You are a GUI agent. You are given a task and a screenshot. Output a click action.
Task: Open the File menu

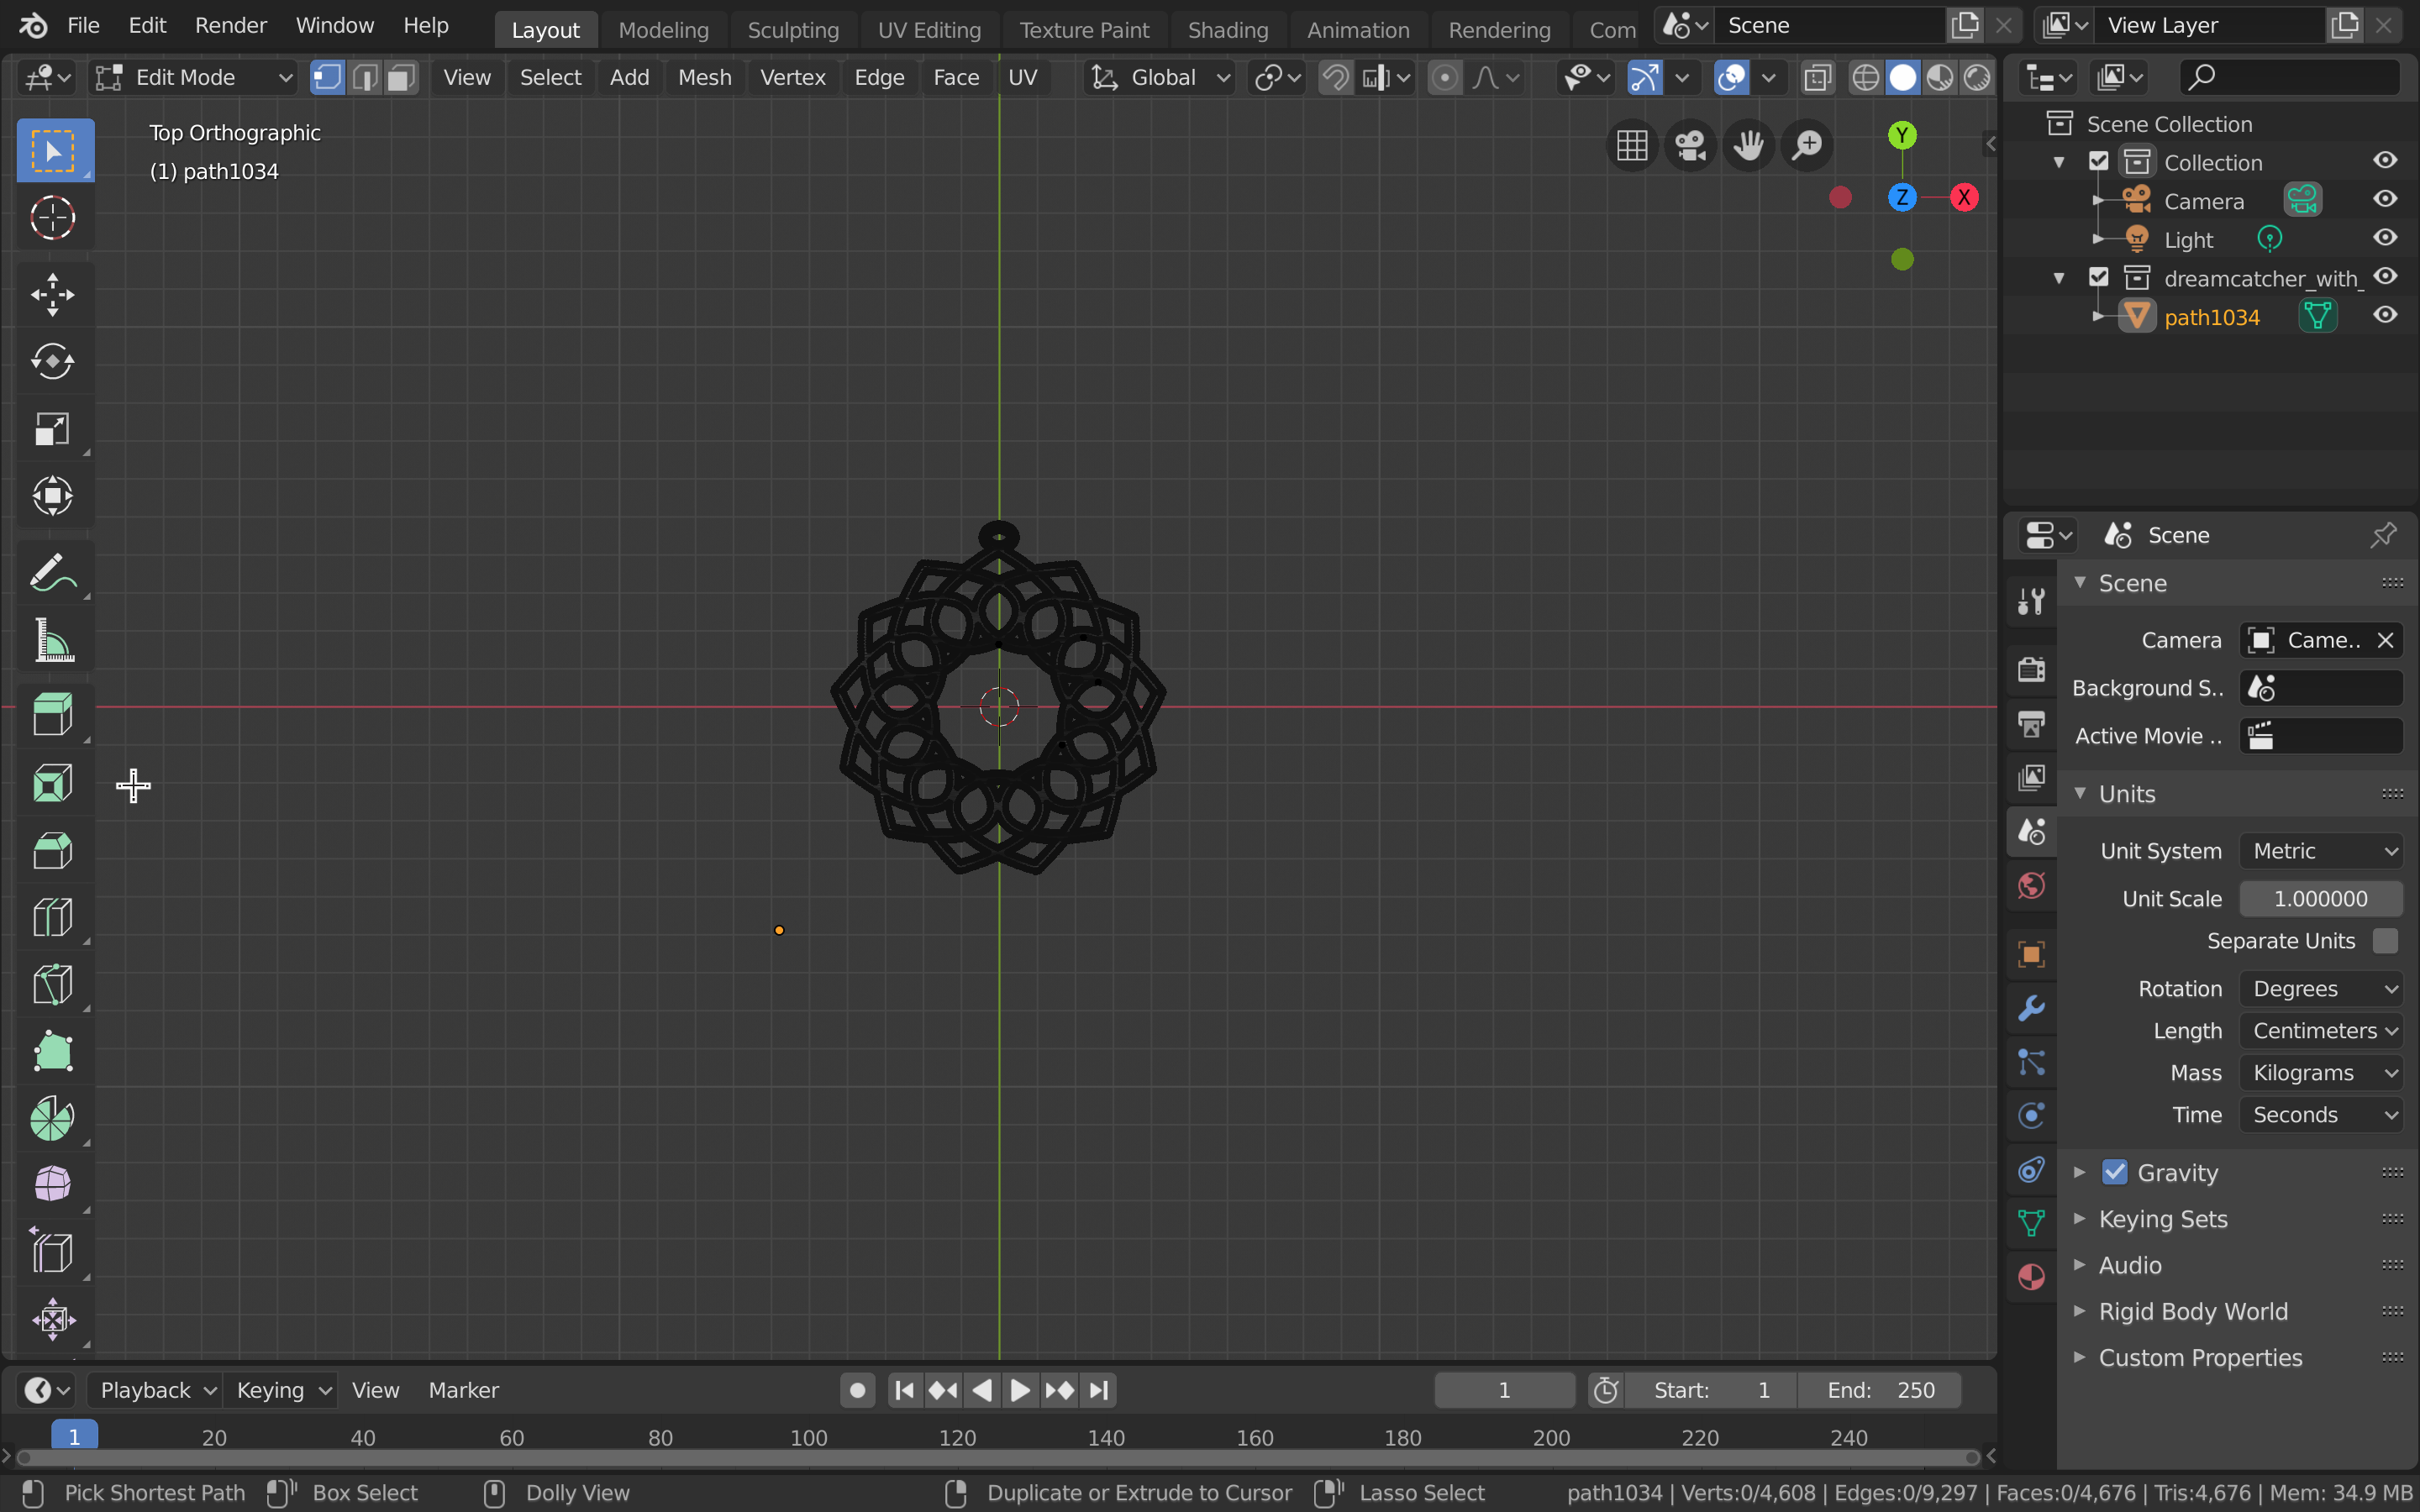coord(83,26)
